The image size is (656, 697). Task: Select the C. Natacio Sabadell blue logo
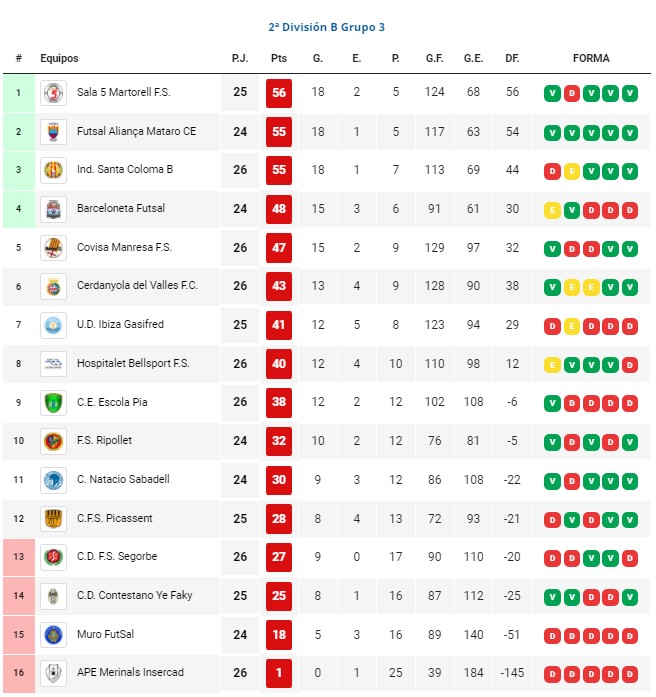(53, 480)
